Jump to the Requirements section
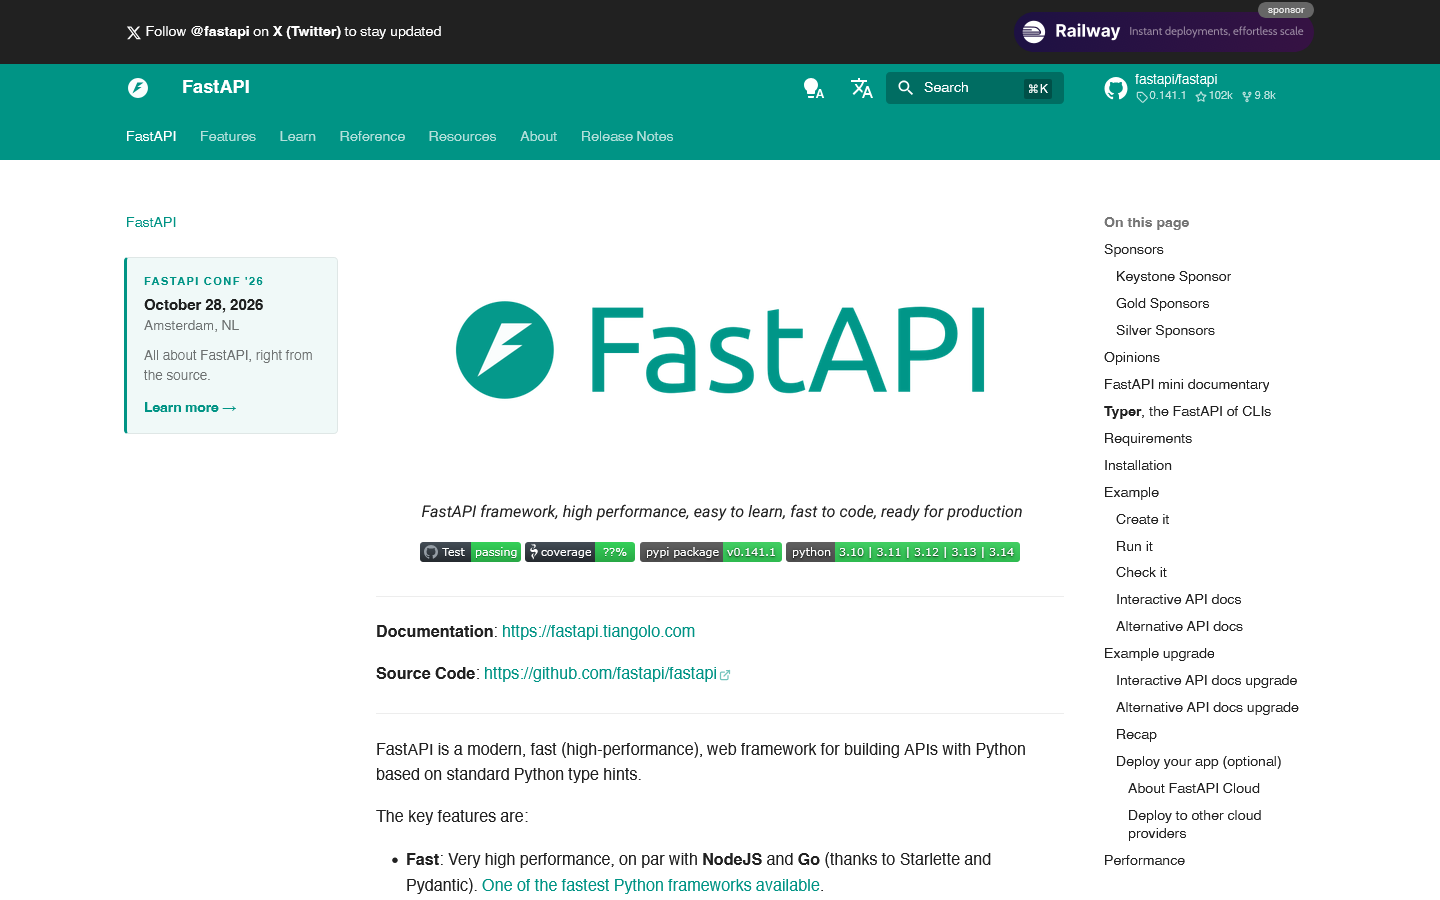 pos(1148,438)
